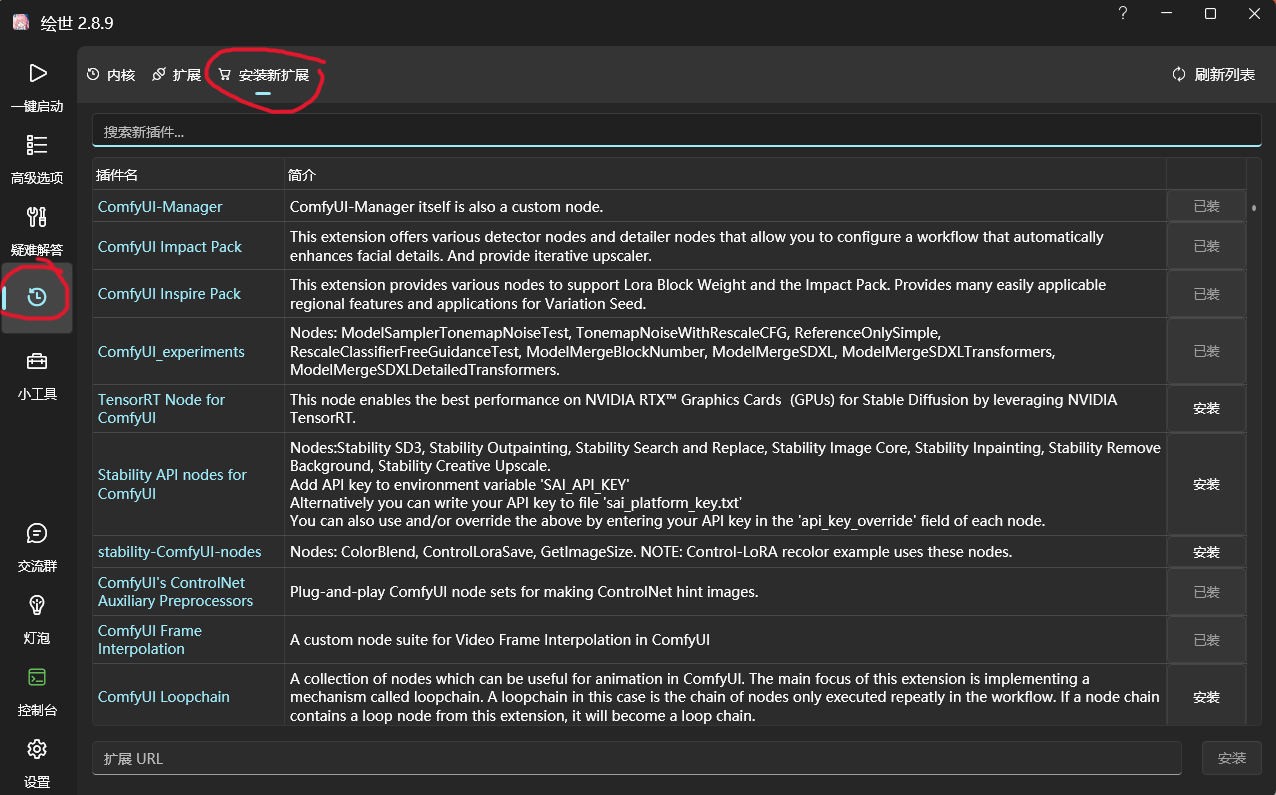Install Stability API nodes for ComfyUI
Image resolution: width=1276 pixels, height=795 pixels.
pos(1206,484)
